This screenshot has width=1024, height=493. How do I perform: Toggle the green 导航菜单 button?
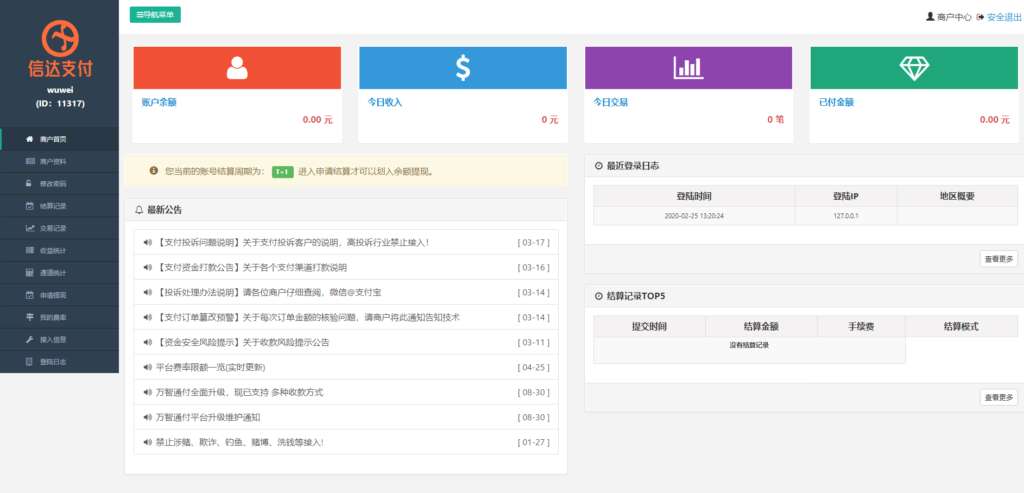point(155,14)
